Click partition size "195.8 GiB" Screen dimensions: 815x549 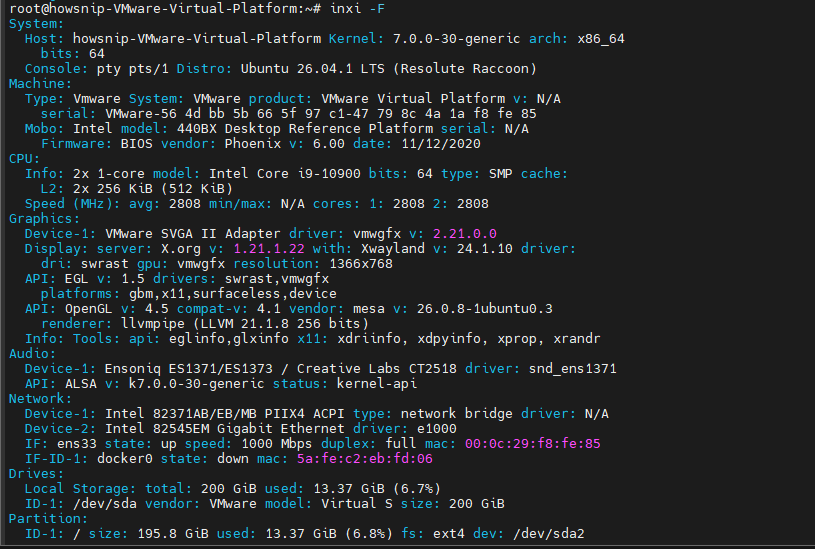(x=173, y=534)
